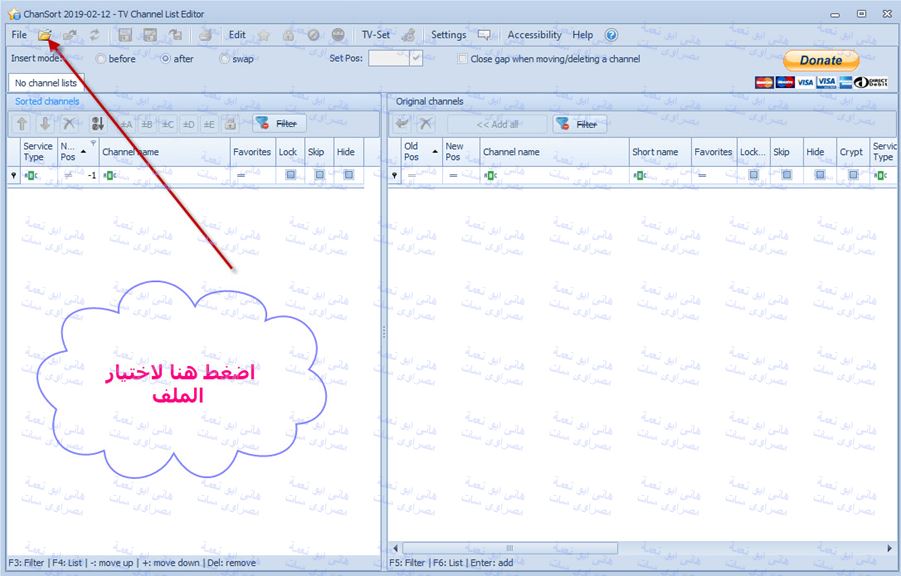Open the Help menu
The width and height of the screenshot is (901, 576).
(x=583, y=35)
